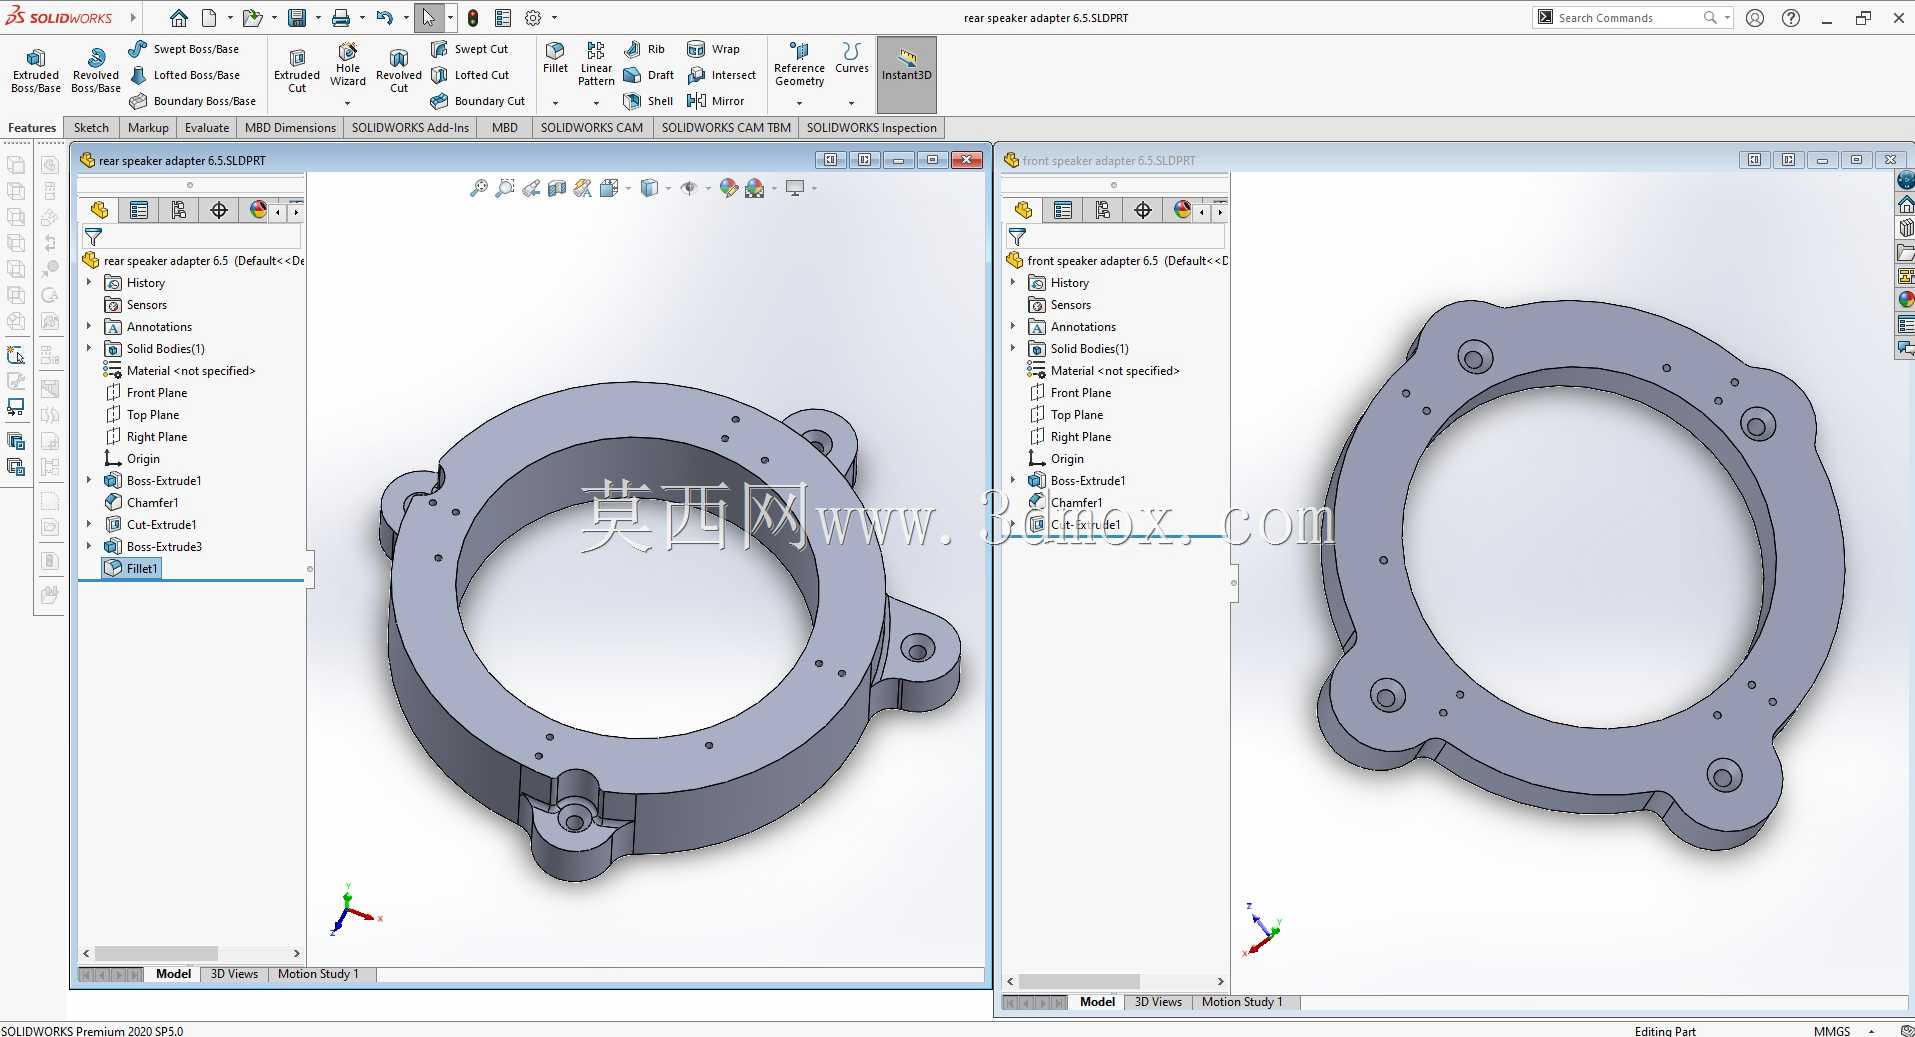Open the Options gear icon
This screenshot has width=1915, height=1037.
coord(533,18)
